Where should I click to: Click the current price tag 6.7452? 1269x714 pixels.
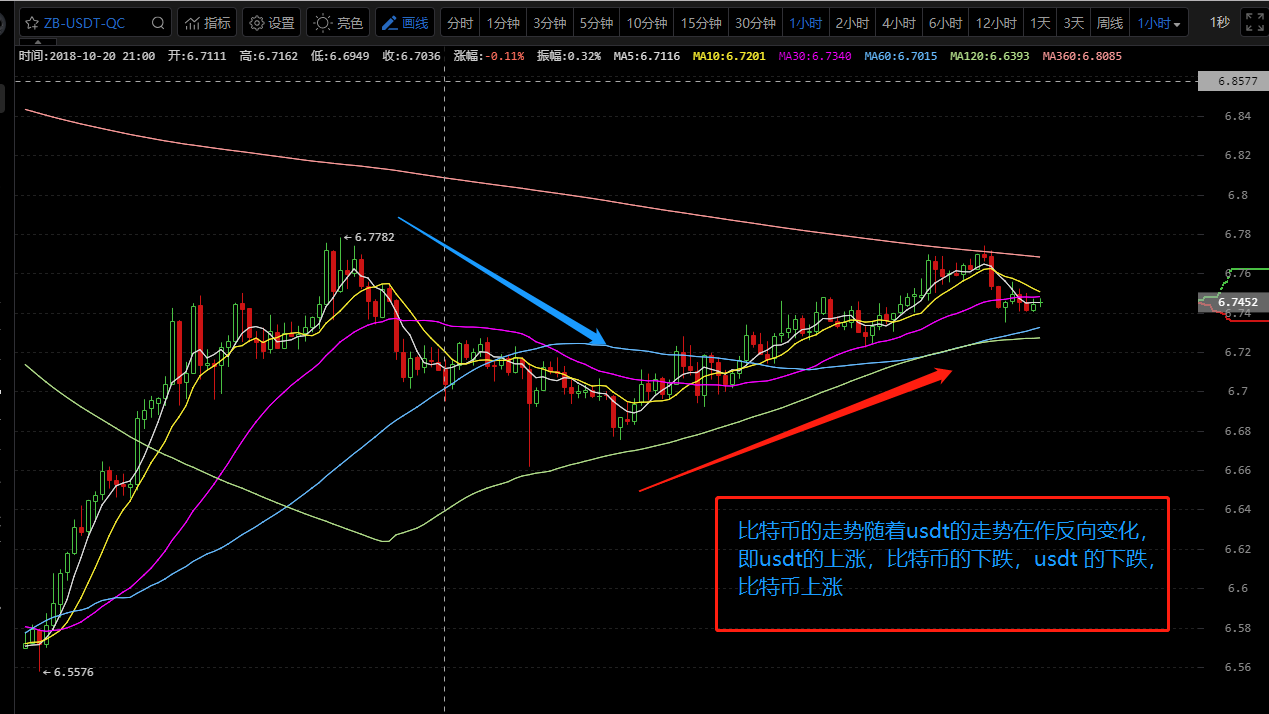(x=1233, y=300)
